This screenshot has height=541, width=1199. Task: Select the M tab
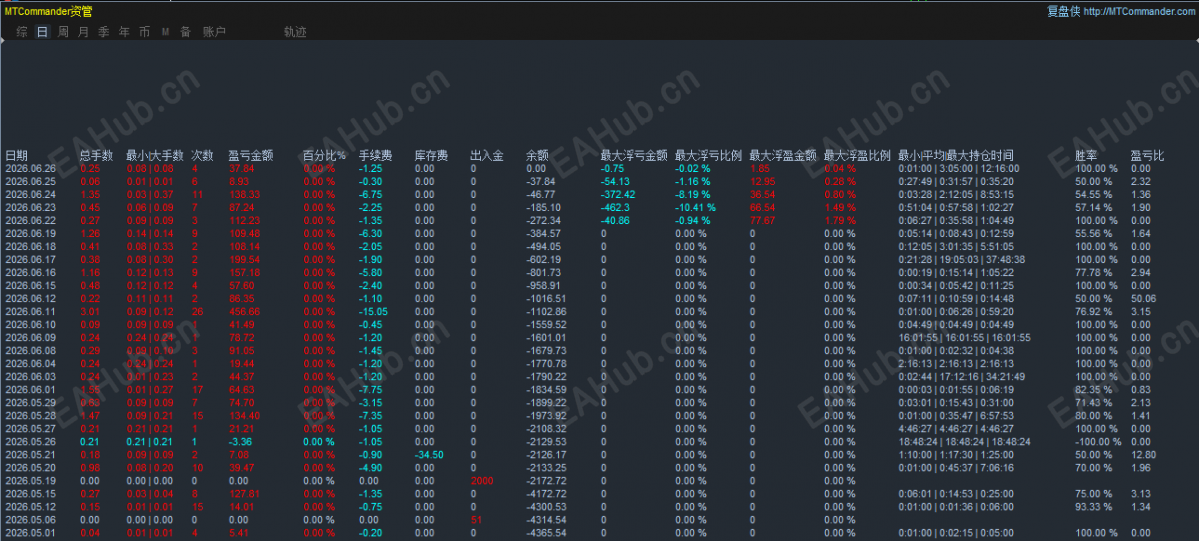pyautogui.click(x=165, y=32)
